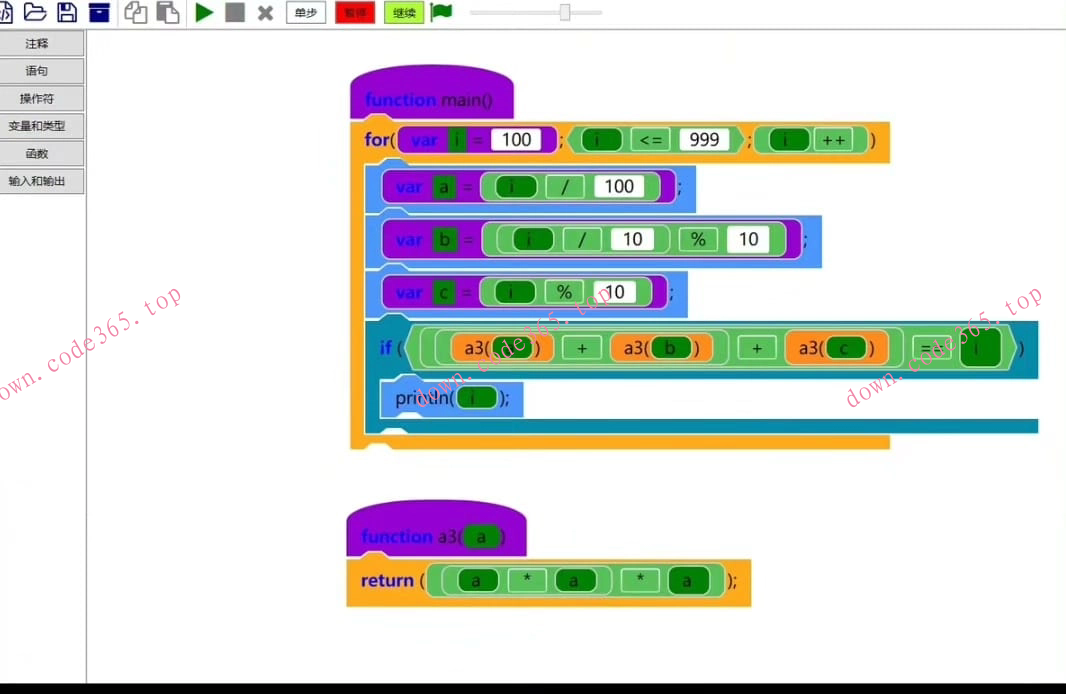Click the red pause button
This screenshot has height=694, width=1066.
(x=355, y=12)
